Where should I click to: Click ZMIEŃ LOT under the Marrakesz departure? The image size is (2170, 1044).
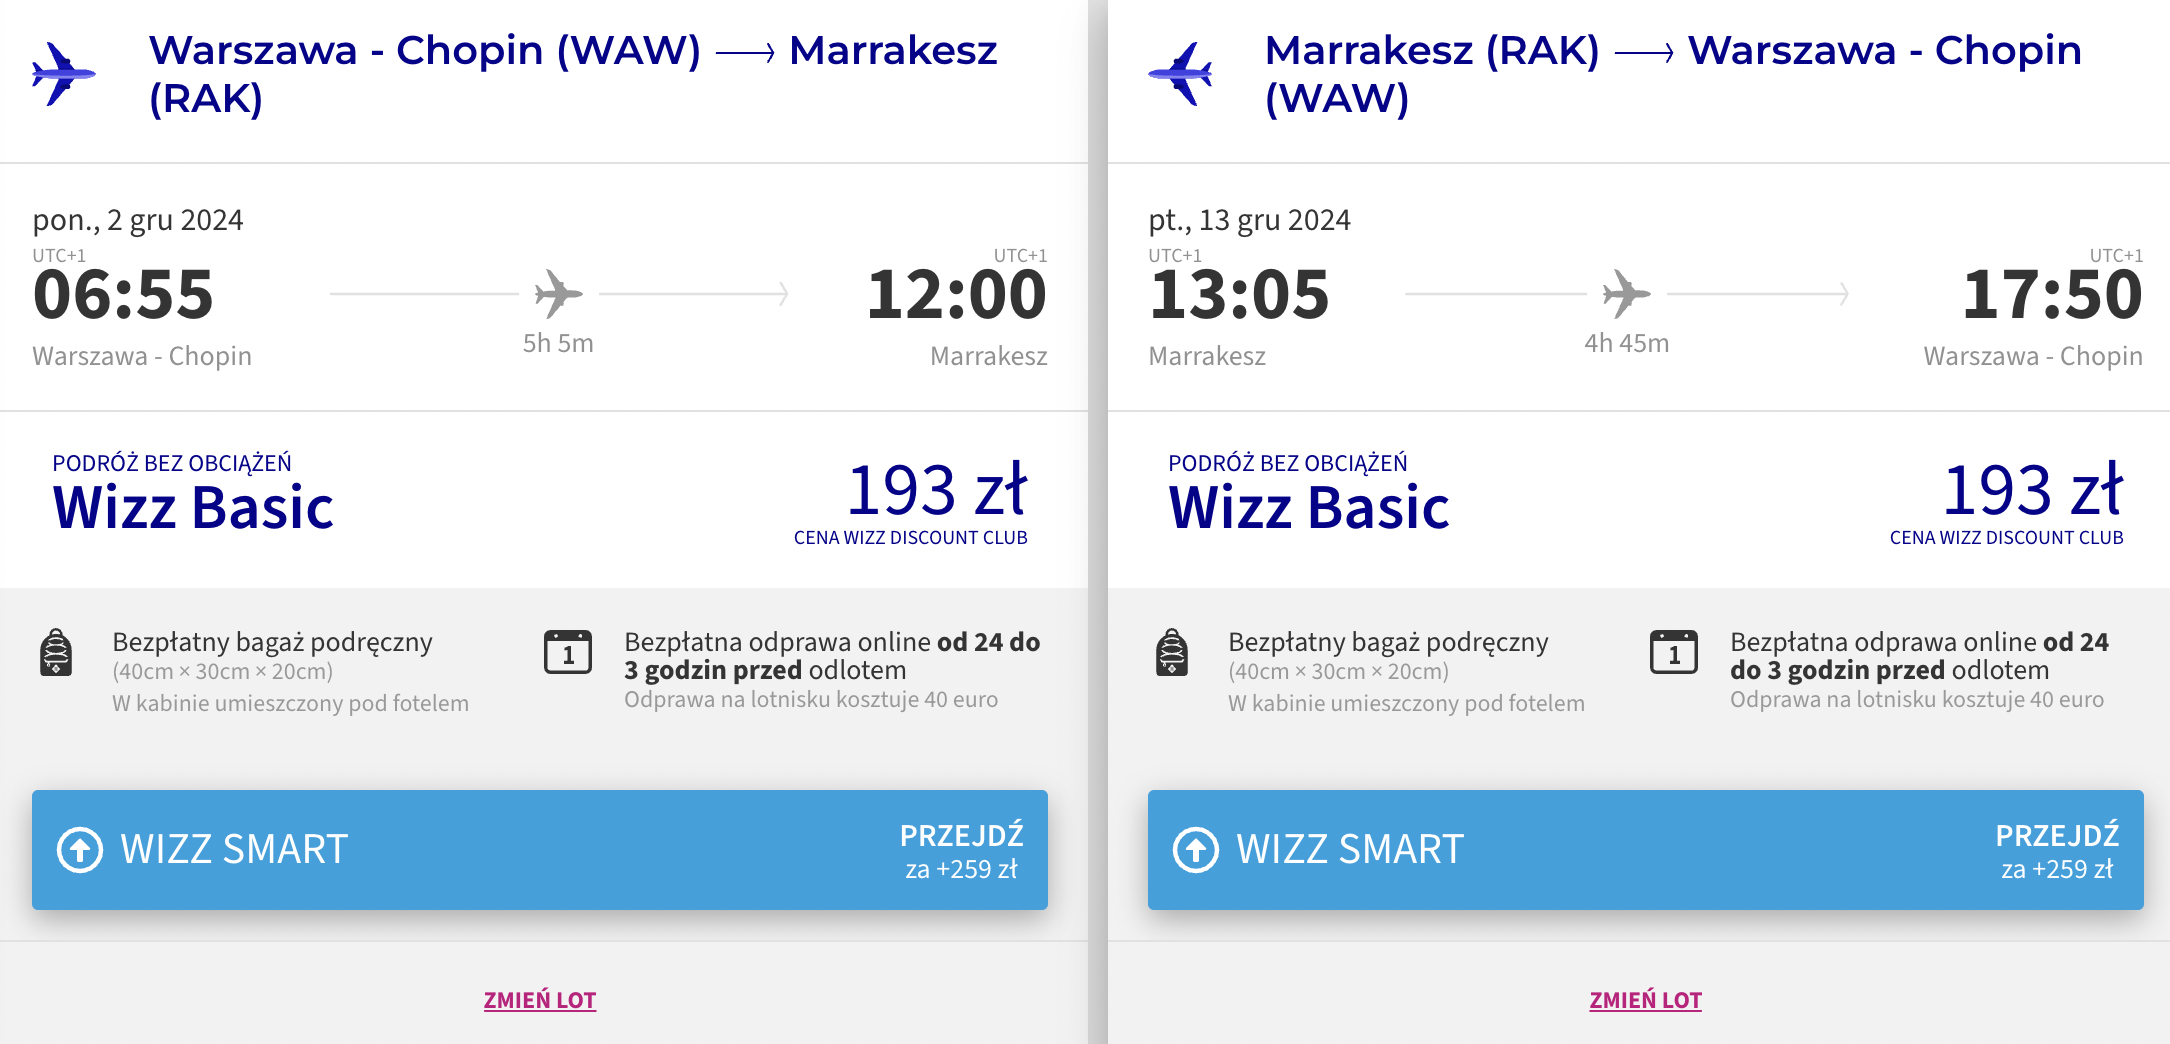[1646, 1000]
